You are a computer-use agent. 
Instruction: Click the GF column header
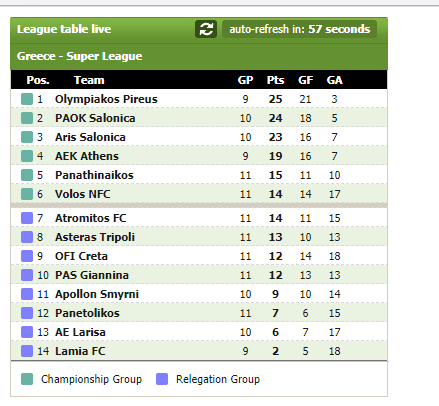(x=305, y=80)
